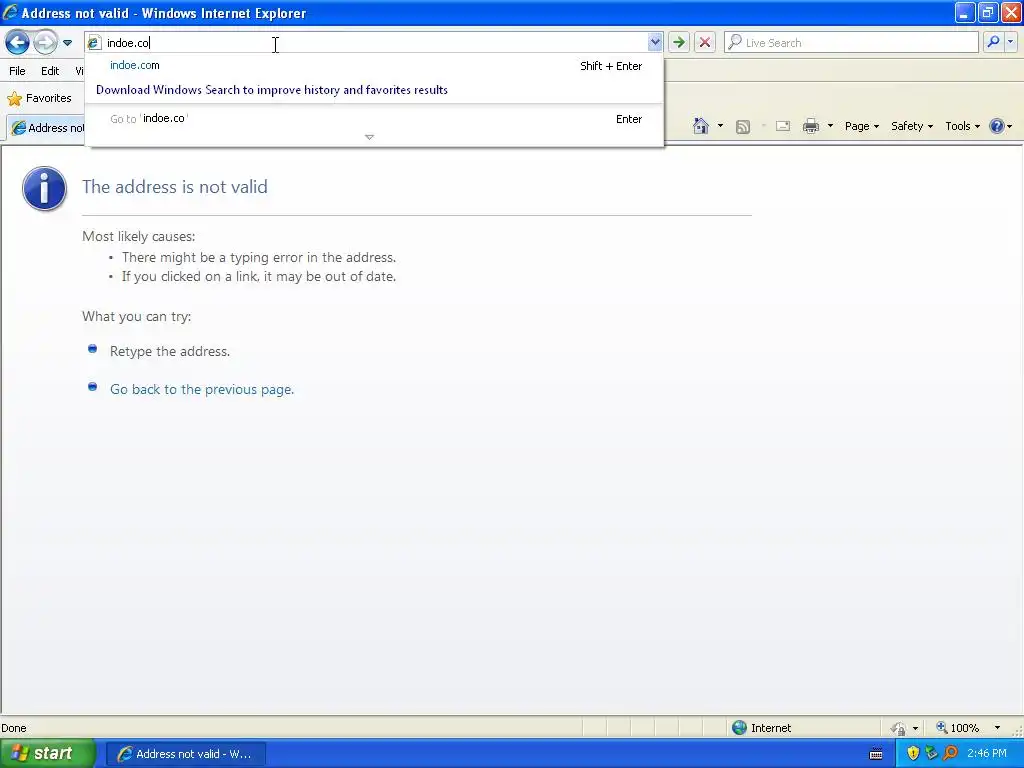This screenshot has width=1024, height=768.
Task: Select the indoe.com autocomplete suggestion
Action: tap(375, 65)
